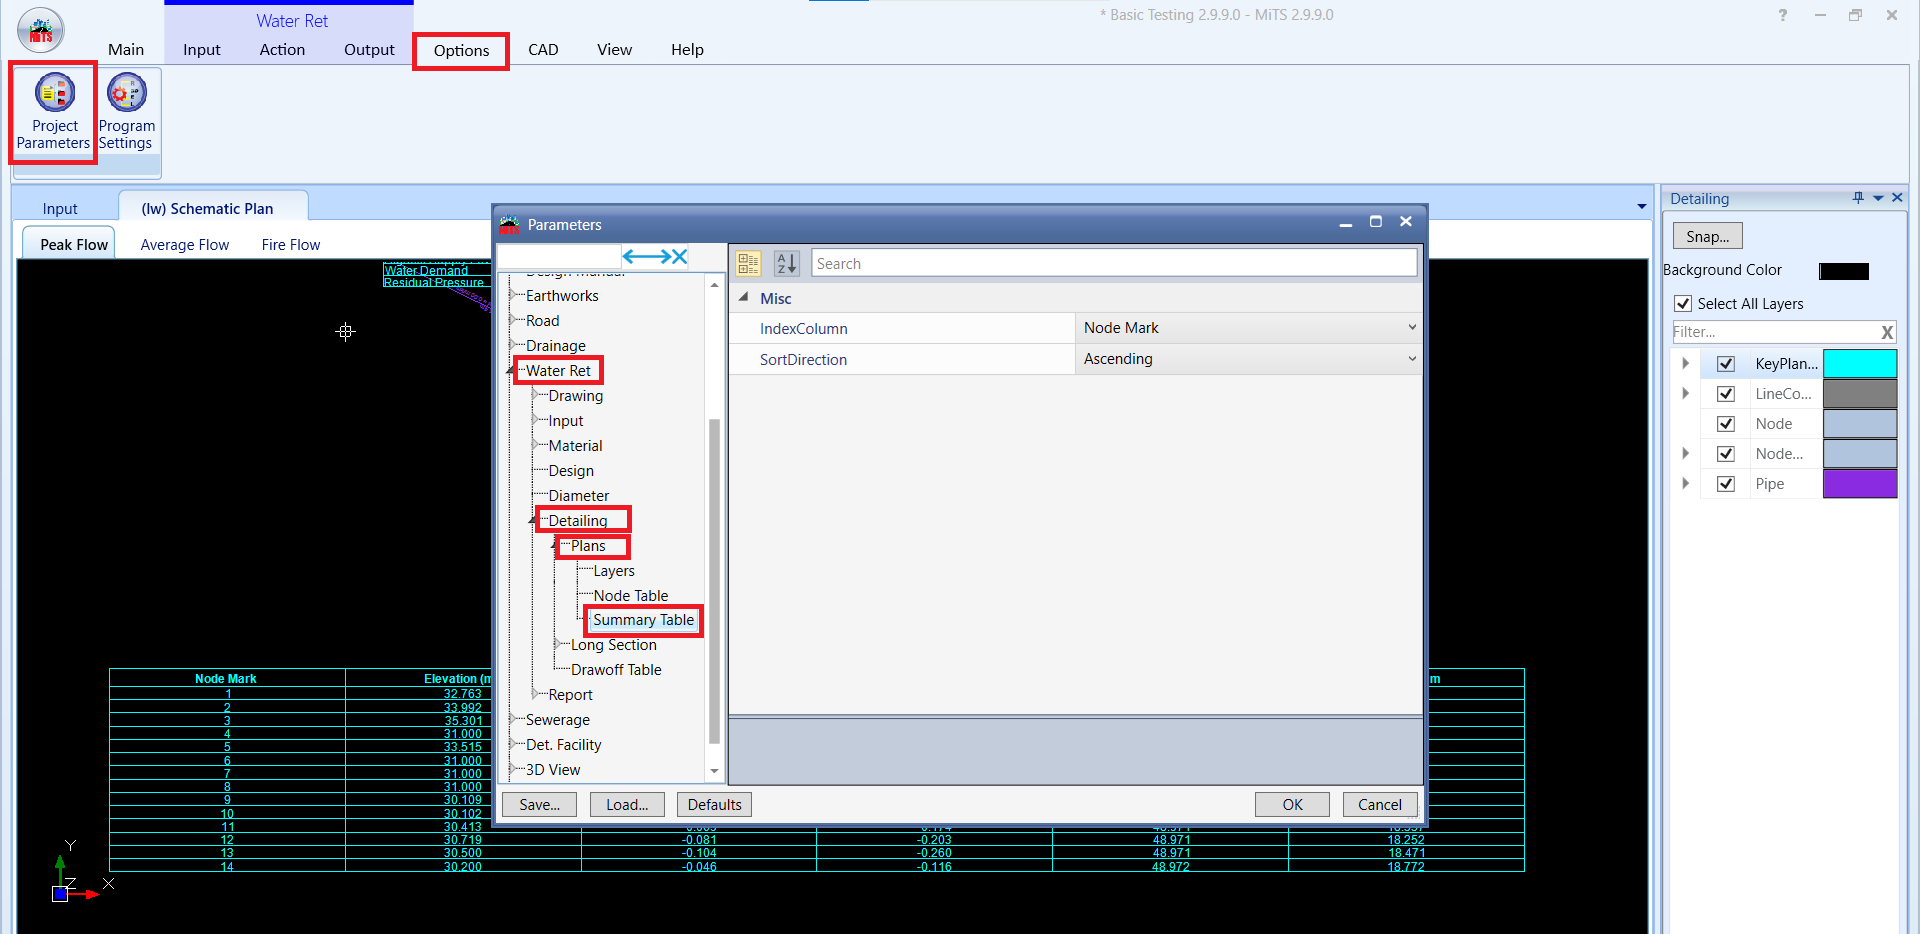Select Node Table tree item
Image resolution: width=1920 pixels, height=934 pixels.
(x=630, y=595)
